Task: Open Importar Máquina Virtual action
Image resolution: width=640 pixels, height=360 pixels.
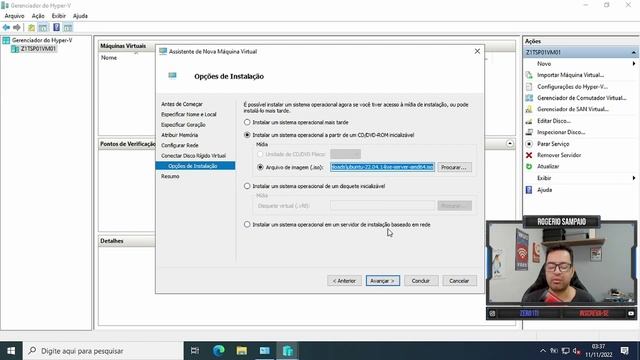Action: point(570,75)
